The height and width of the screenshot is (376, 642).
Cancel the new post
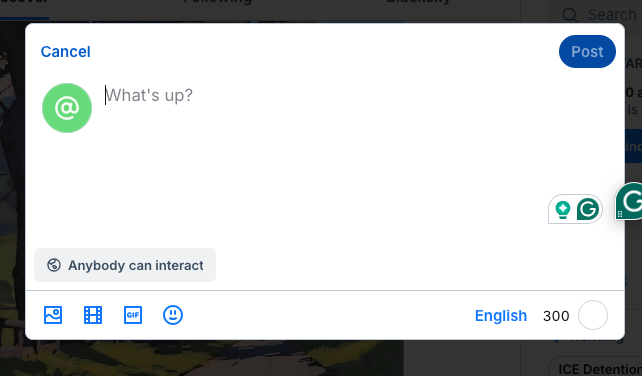pyautogui.click(x=66, y=52)
